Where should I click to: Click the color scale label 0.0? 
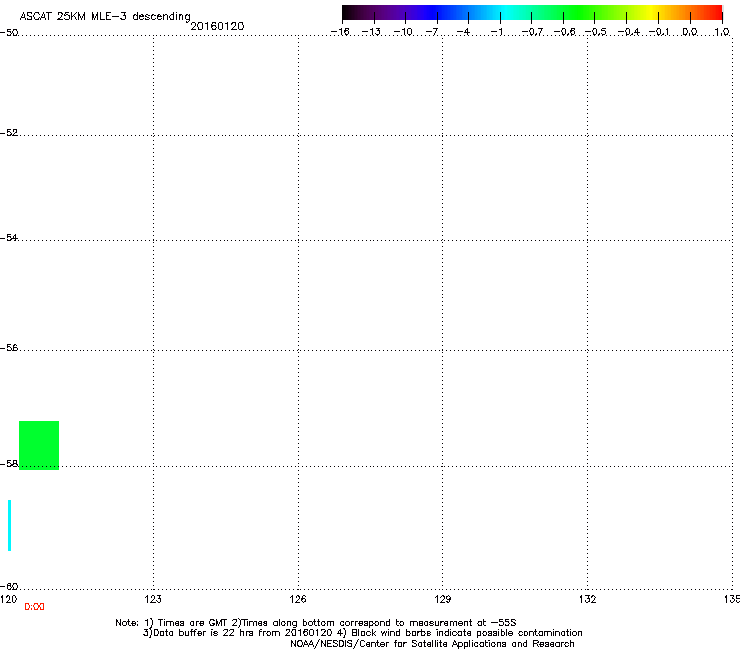coord(690,32)
